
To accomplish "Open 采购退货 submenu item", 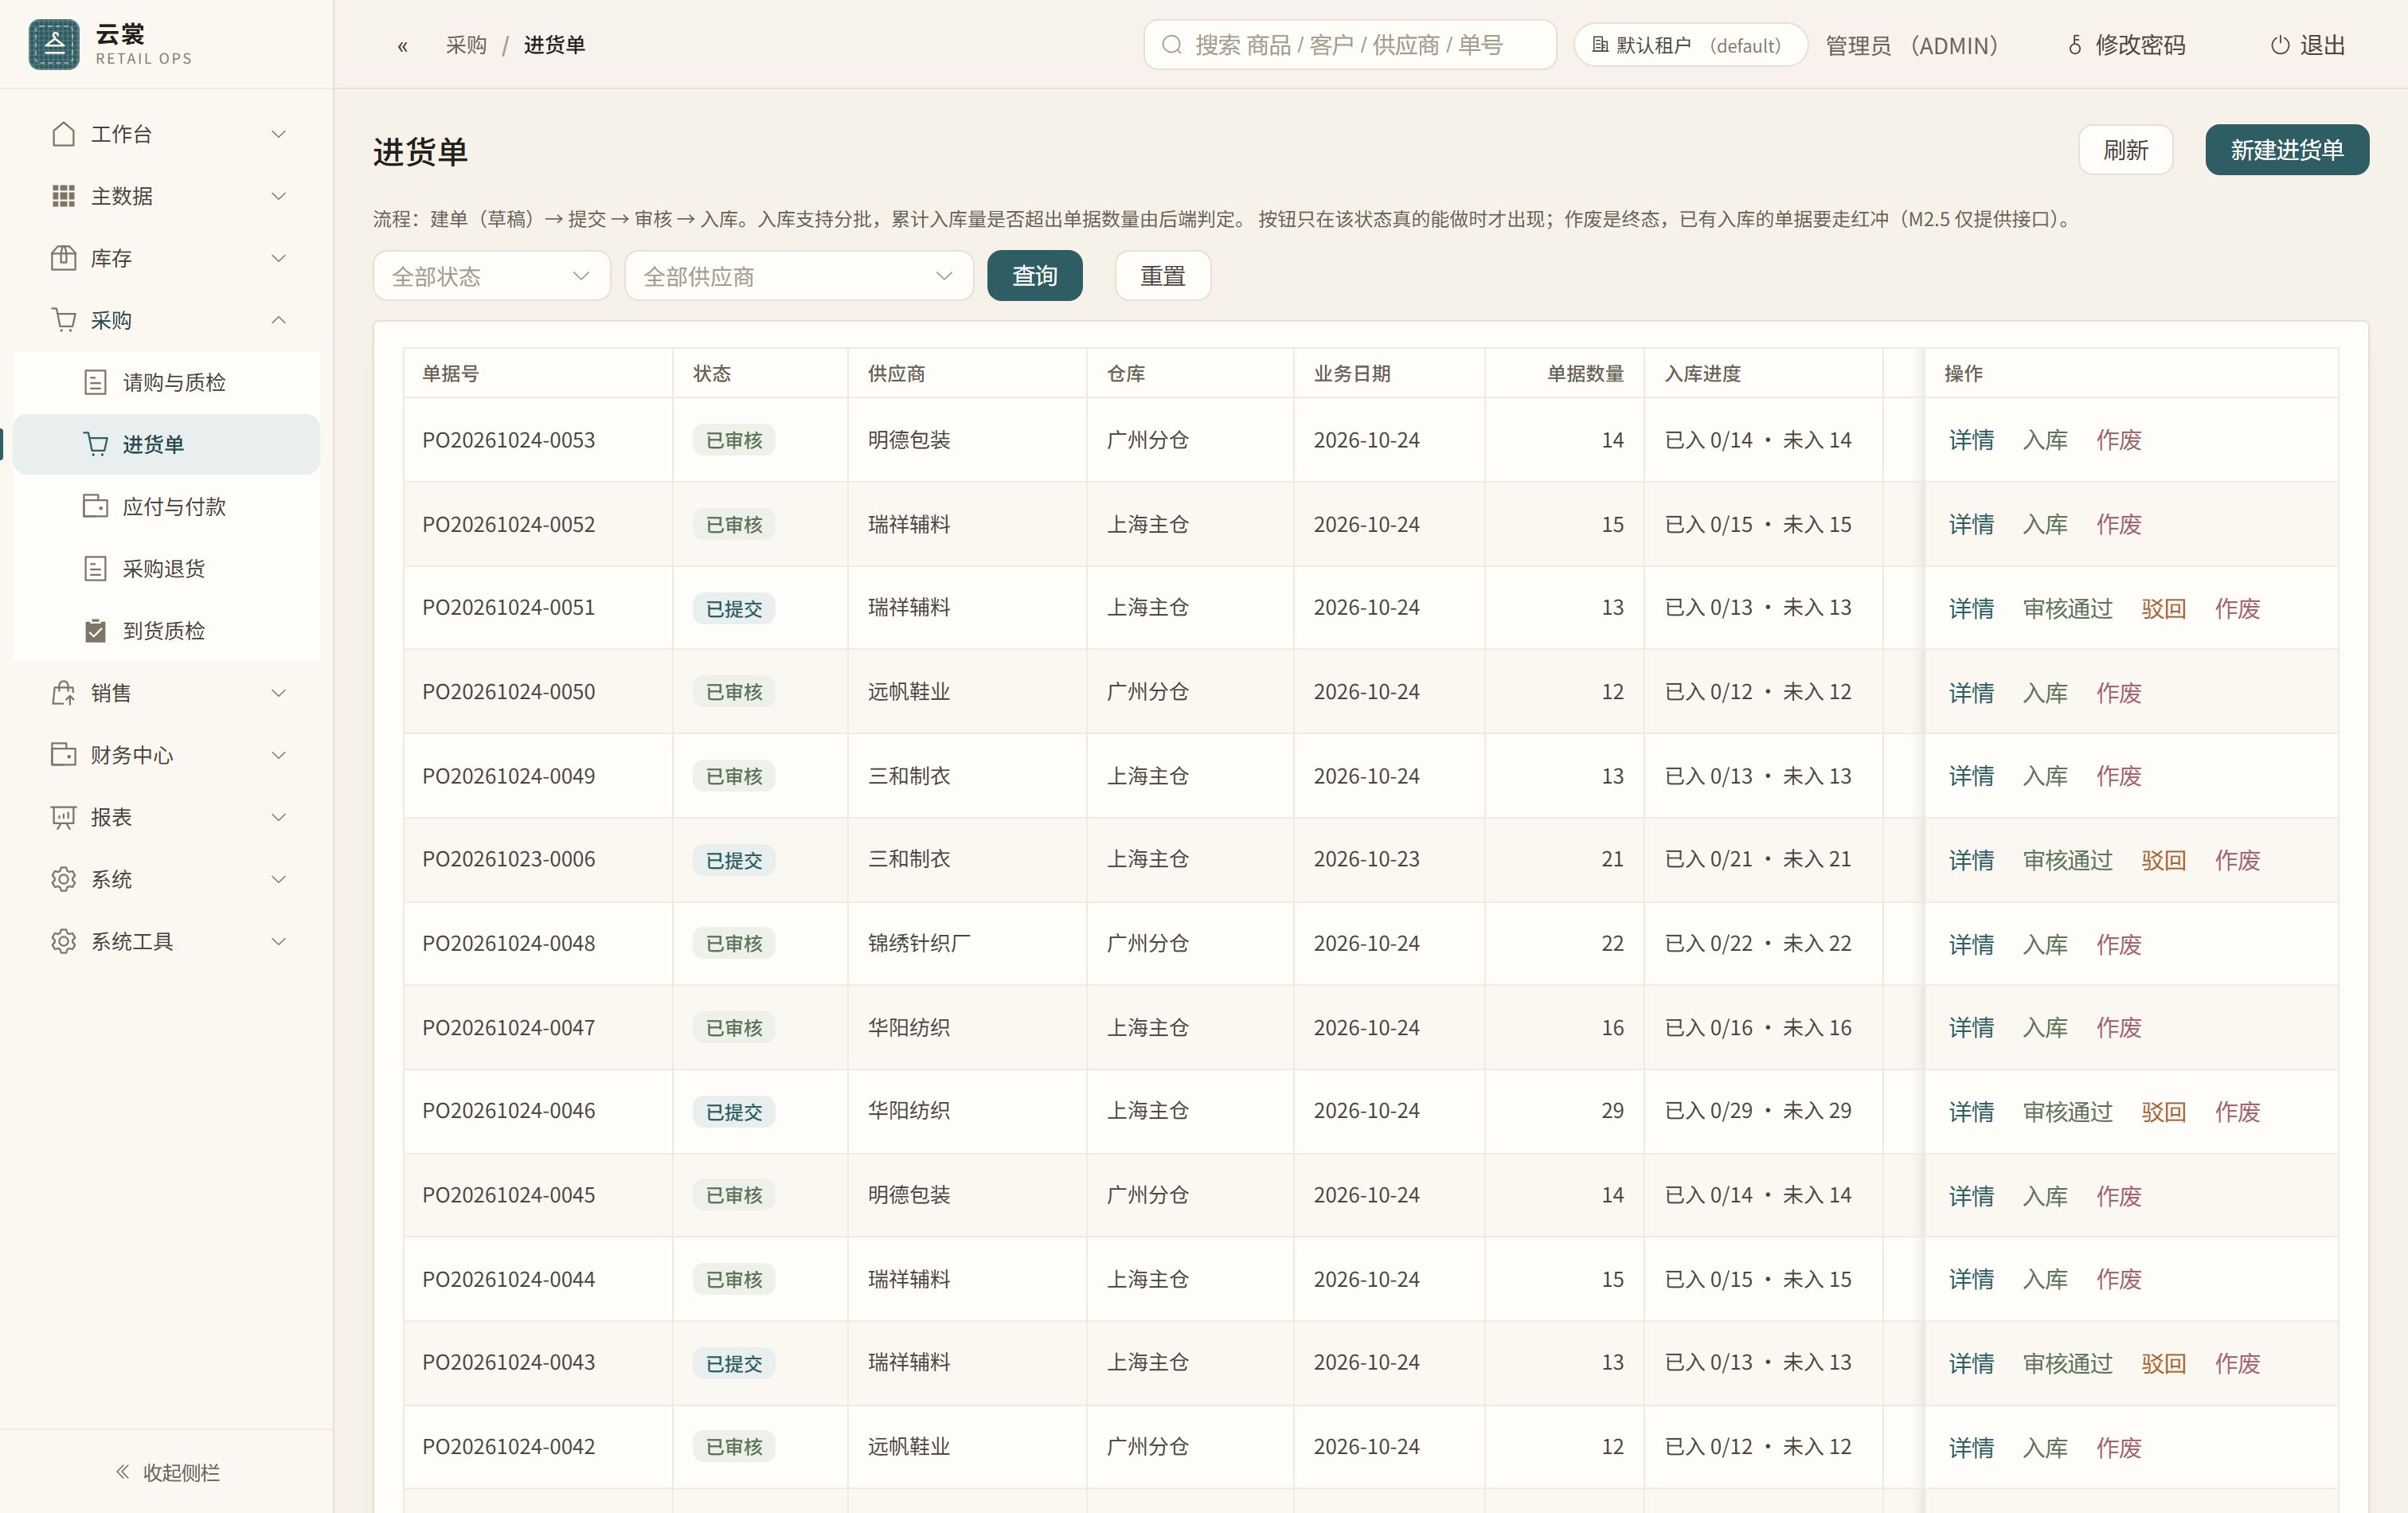I will [166, 568].
